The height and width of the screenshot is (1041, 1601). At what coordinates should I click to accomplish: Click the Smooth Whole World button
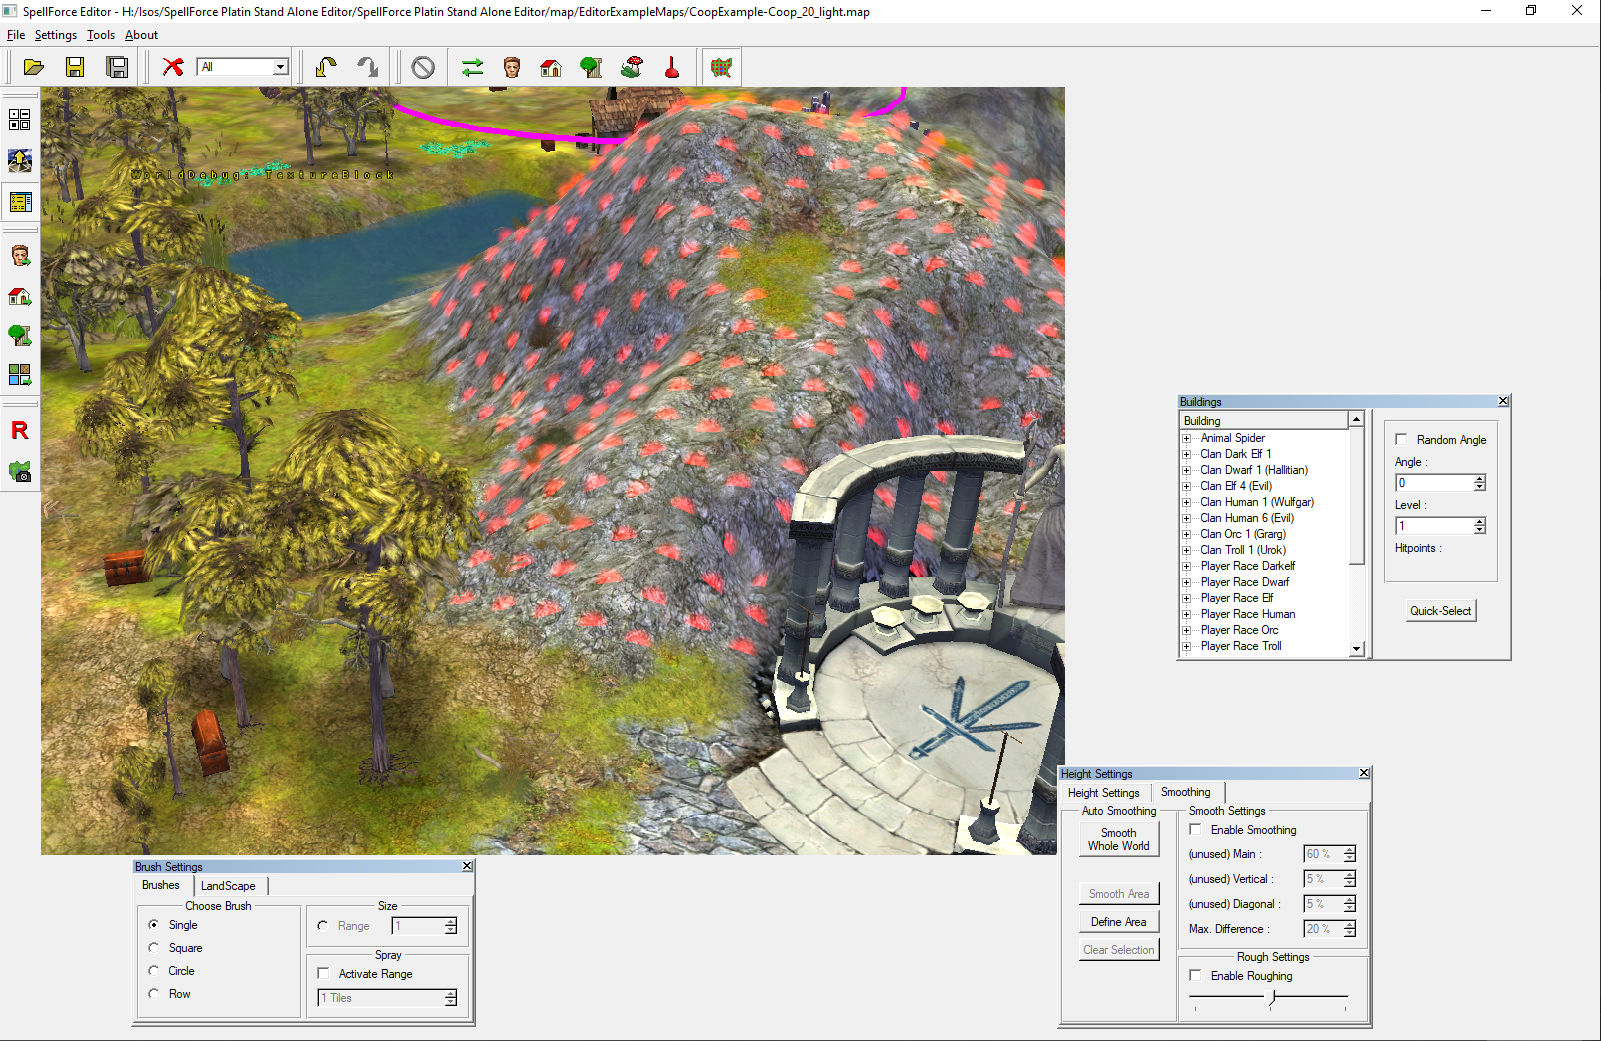tap(1119, 839)
